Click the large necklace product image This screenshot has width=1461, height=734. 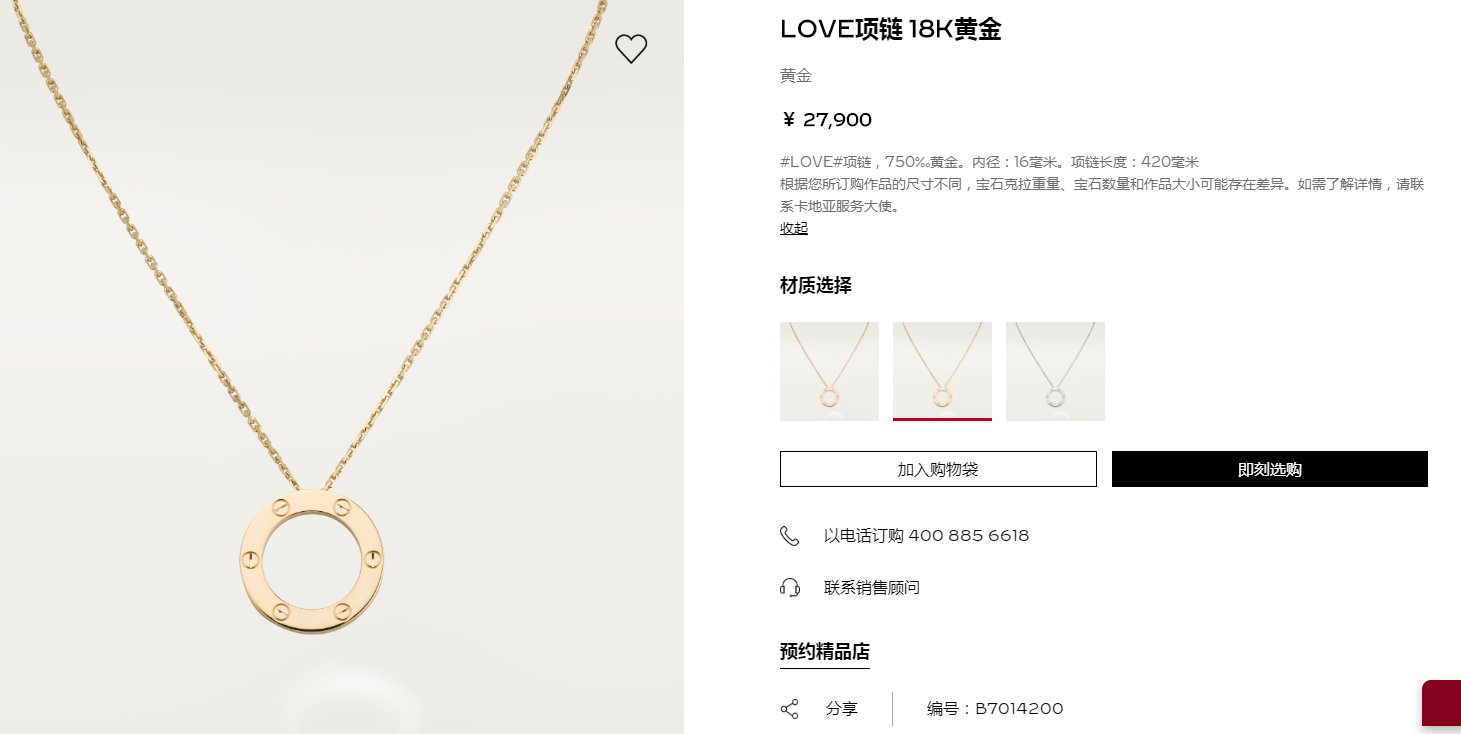coord(342,367)
